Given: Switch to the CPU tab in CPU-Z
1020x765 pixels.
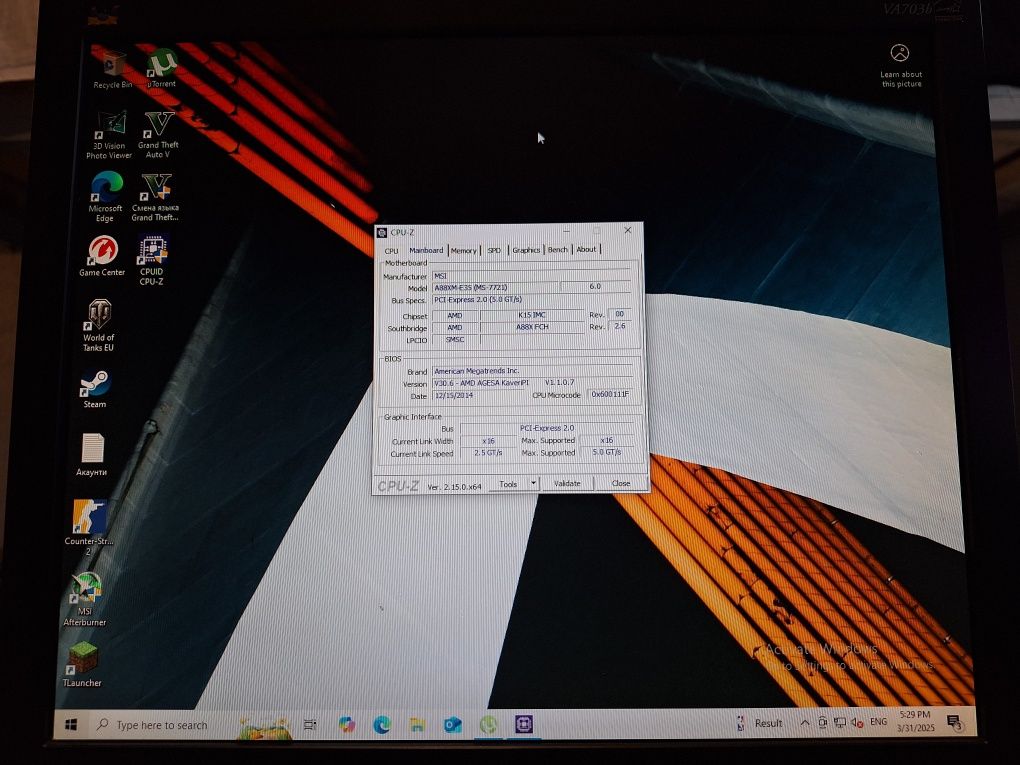Looking at the screenshot, I should pos(392,250).
